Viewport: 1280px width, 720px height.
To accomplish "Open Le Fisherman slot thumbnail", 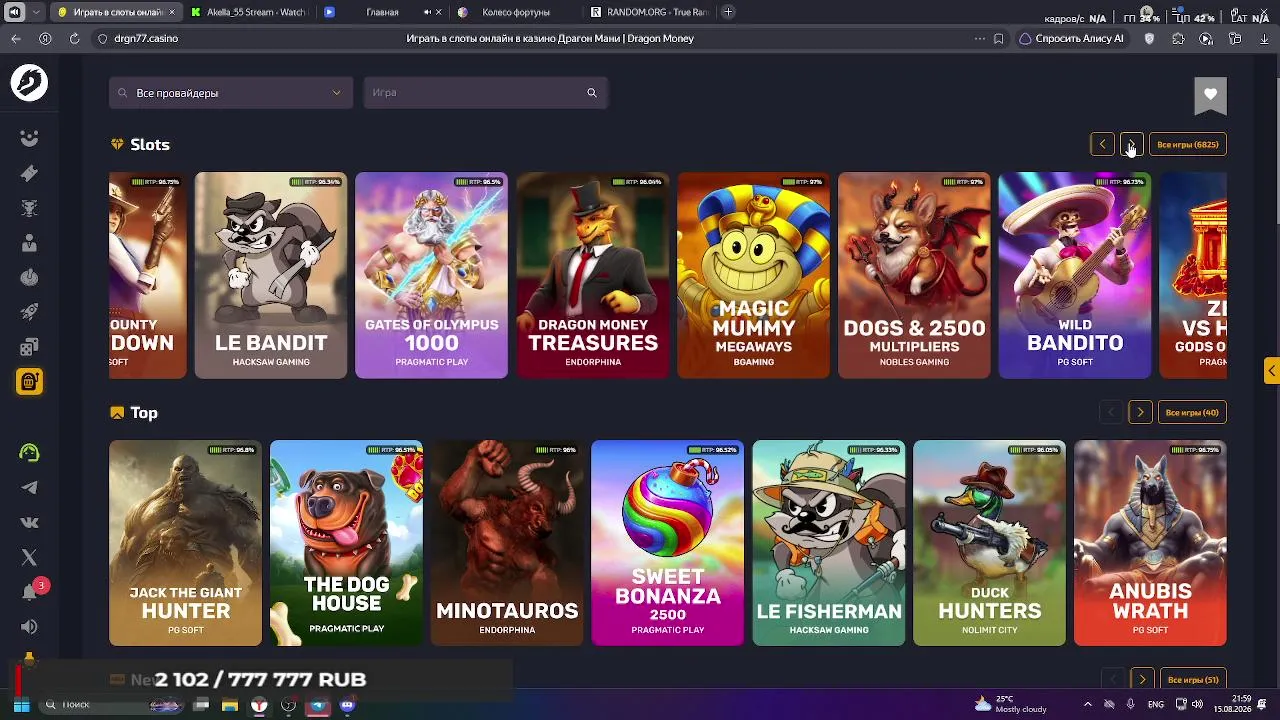I will coord(829,543).
